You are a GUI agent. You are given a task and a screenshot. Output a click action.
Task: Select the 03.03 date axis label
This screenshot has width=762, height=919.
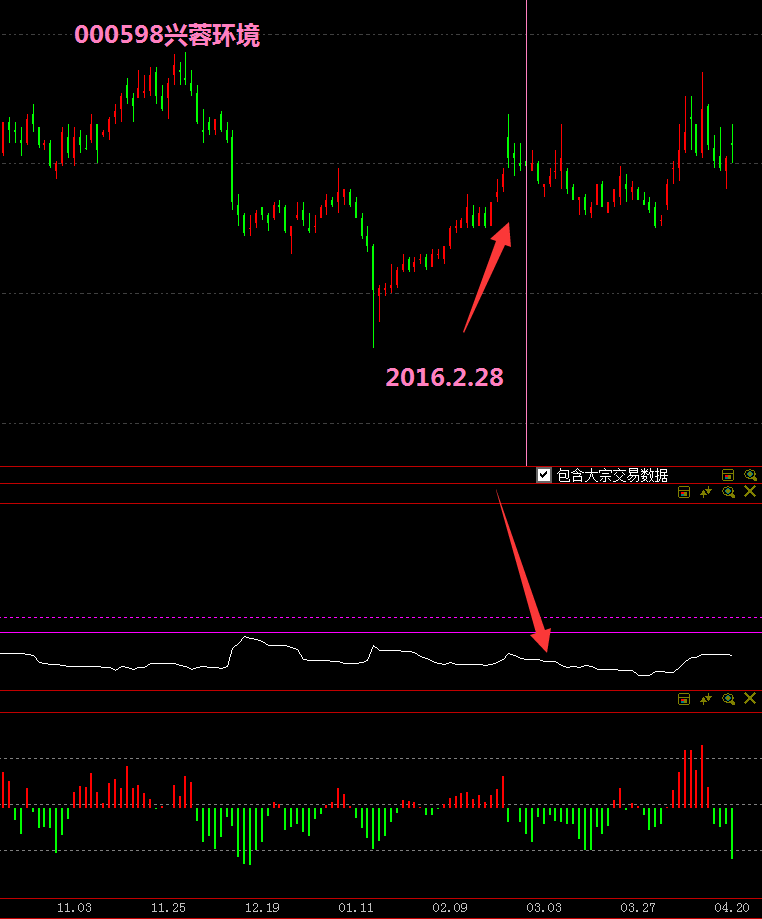coord(544,908)
